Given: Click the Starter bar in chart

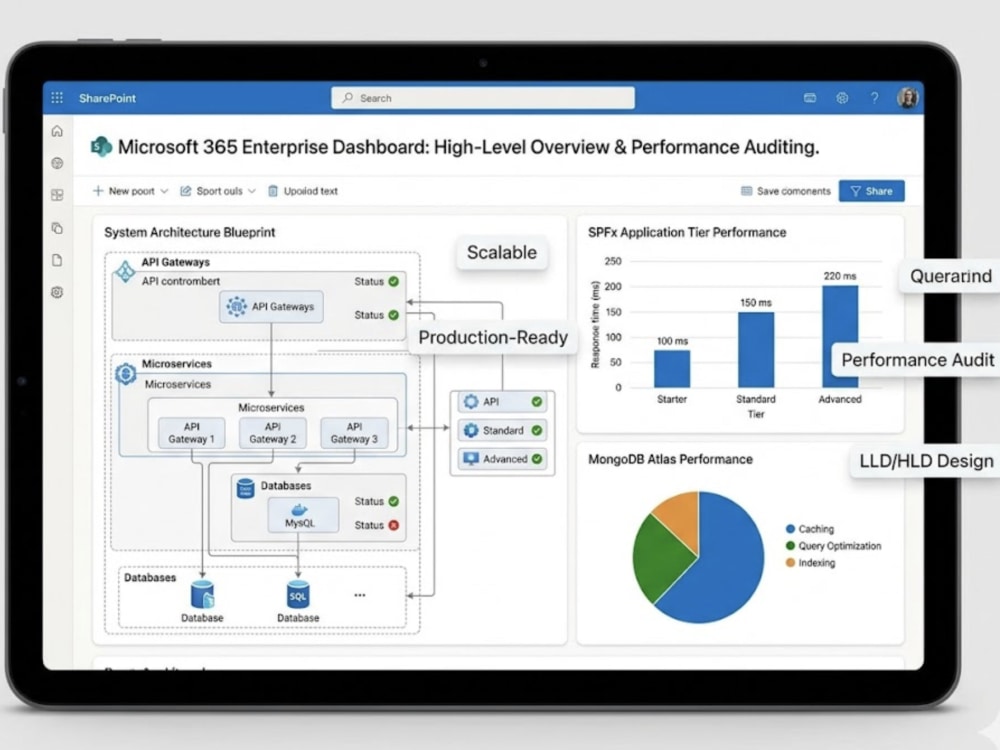Looking at the screenshot, I should coord(672,369).
